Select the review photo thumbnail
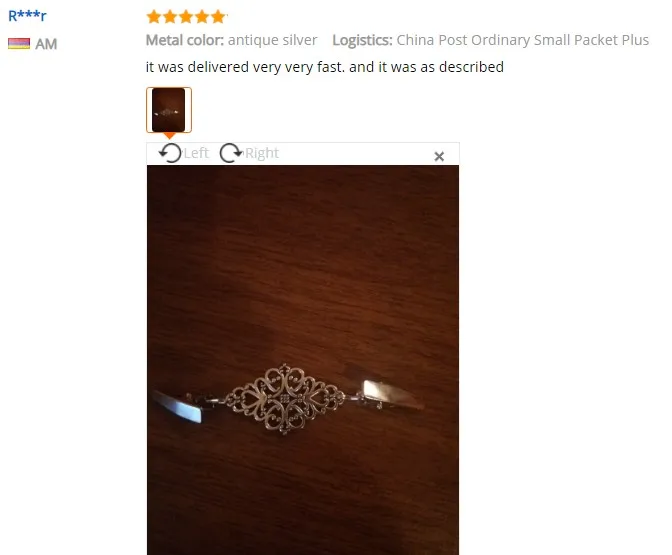Viewport: 672px width, 555px height. coord(169,110)
